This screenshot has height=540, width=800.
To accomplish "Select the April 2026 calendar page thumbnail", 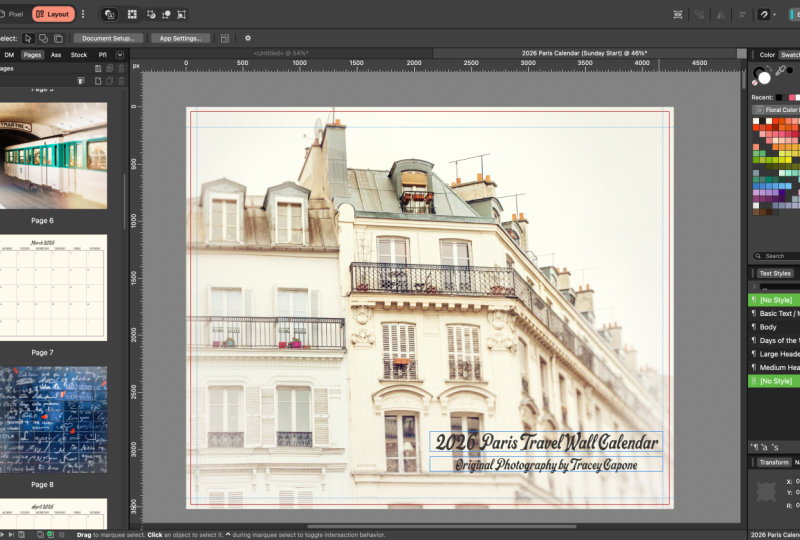I will [x=53, y=513].
